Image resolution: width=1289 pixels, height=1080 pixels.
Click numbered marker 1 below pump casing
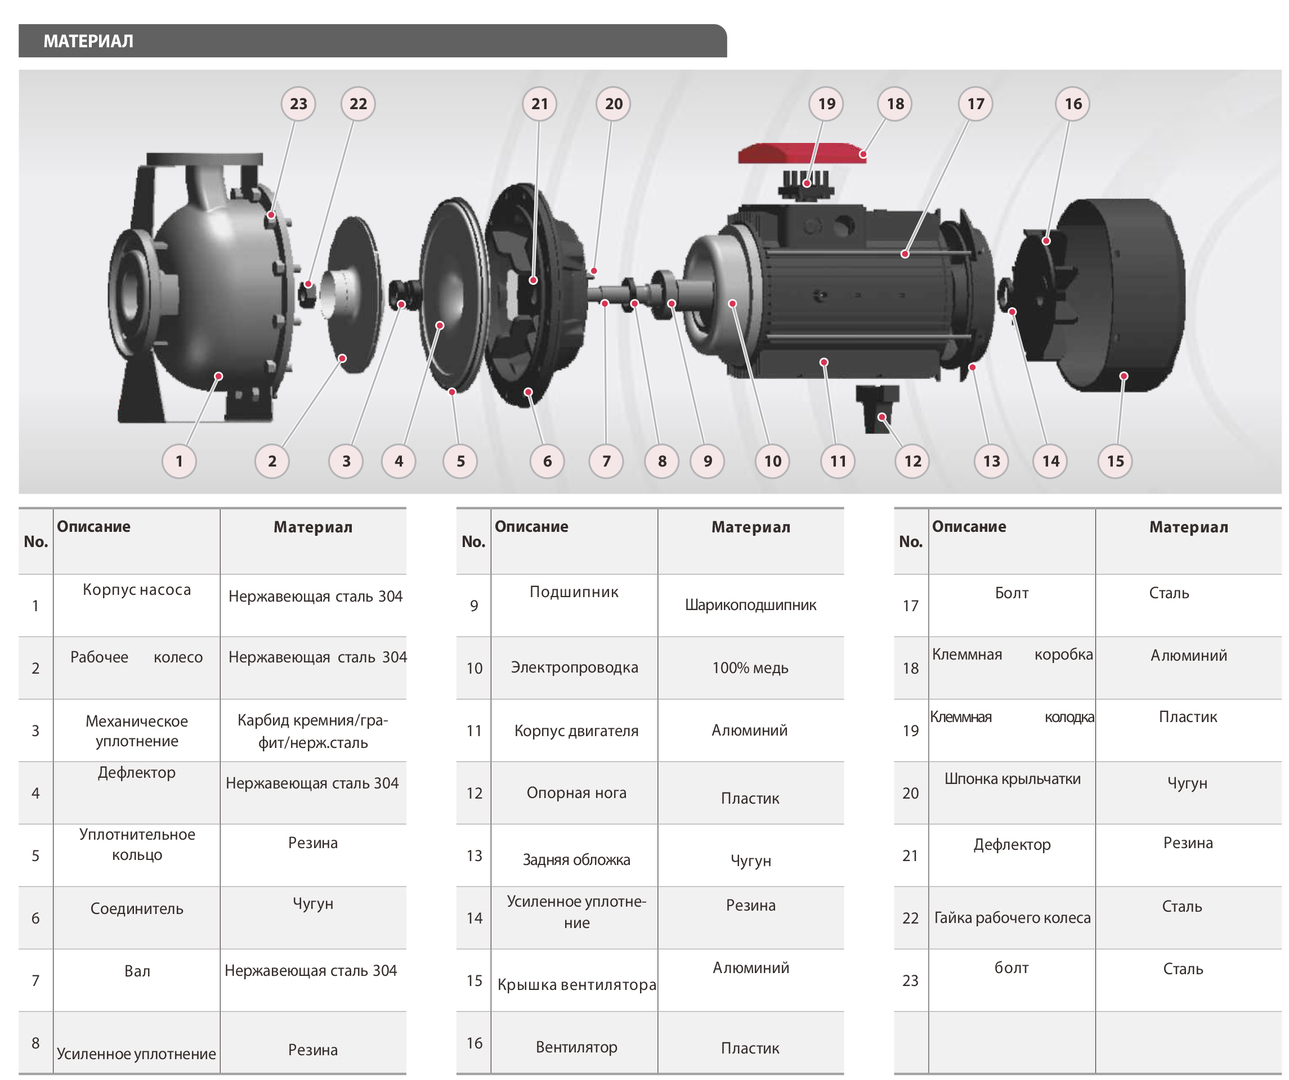coord(179,461)
